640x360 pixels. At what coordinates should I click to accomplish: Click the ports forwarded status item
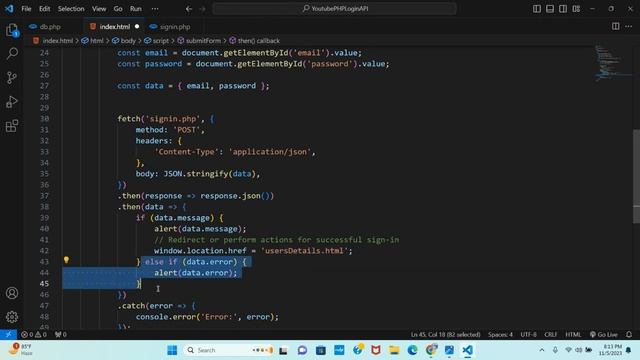[x=60, y=334]
